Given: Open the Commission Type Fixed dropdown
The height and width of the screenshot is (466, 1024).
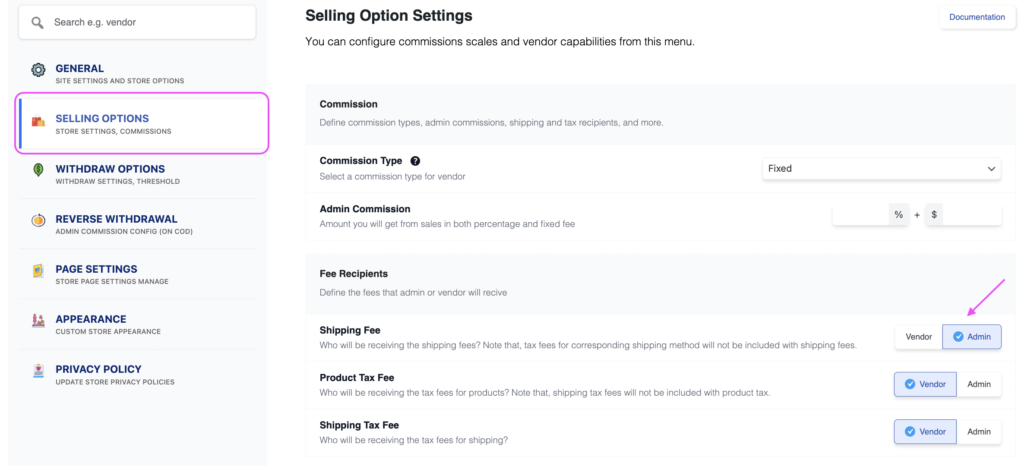Looking at the screenshot, I should pyautogui.click(x=881, y=169).
